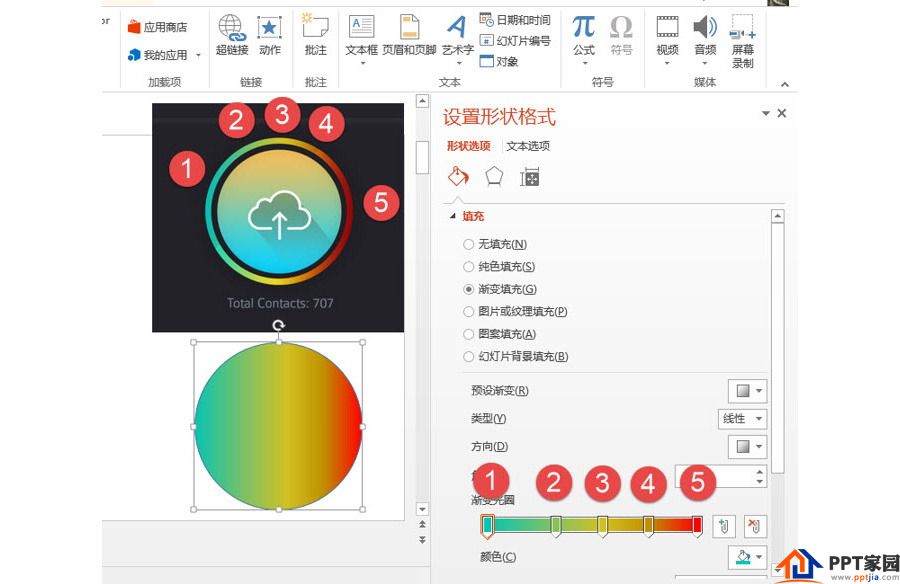Add a 批注 comment
900x584 pixels.
click(x=315, y=36)
